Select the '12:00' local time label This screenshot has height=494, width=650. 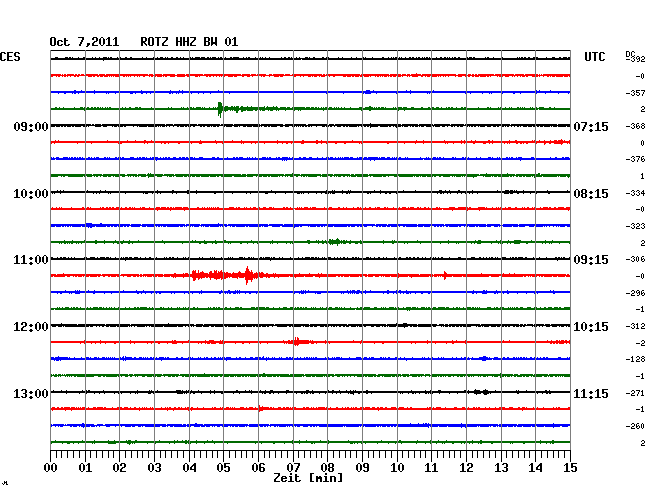point(31,327)
